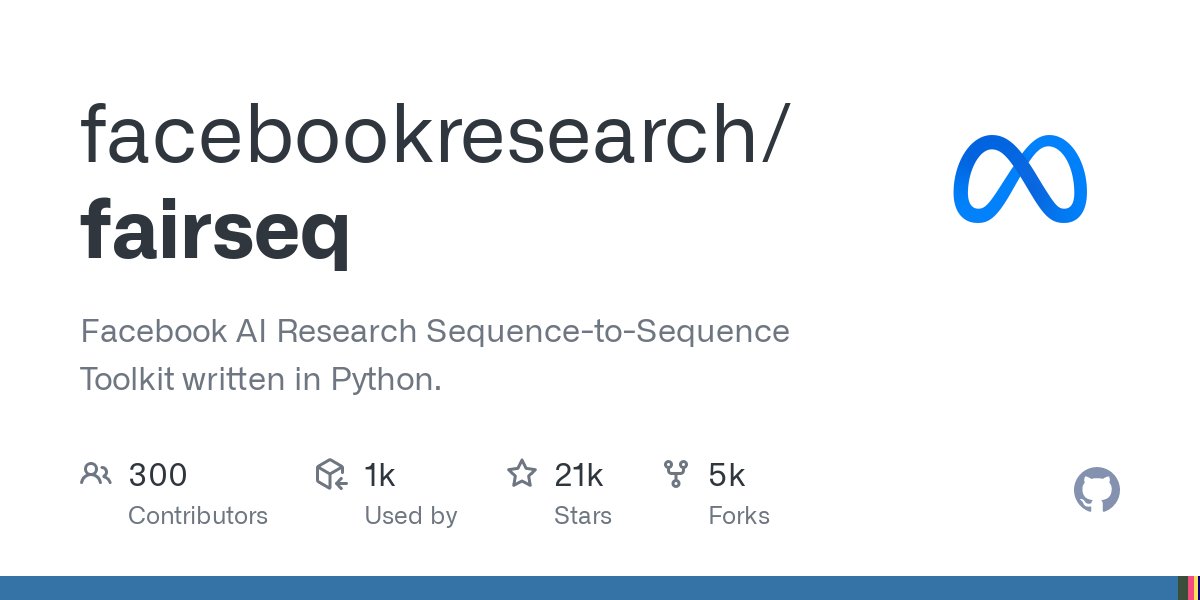Click the 1k used-by count
Screen dimensions: 1200x600
pyautogui.click(x=380, y=475)
